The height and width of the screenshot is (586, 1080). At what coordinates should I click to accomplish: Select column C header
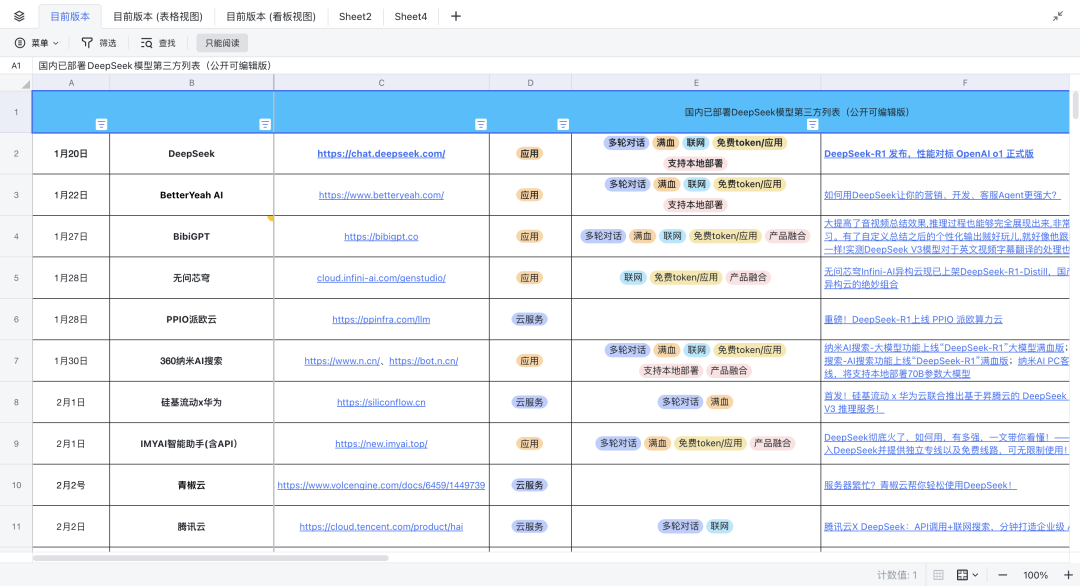382,83
